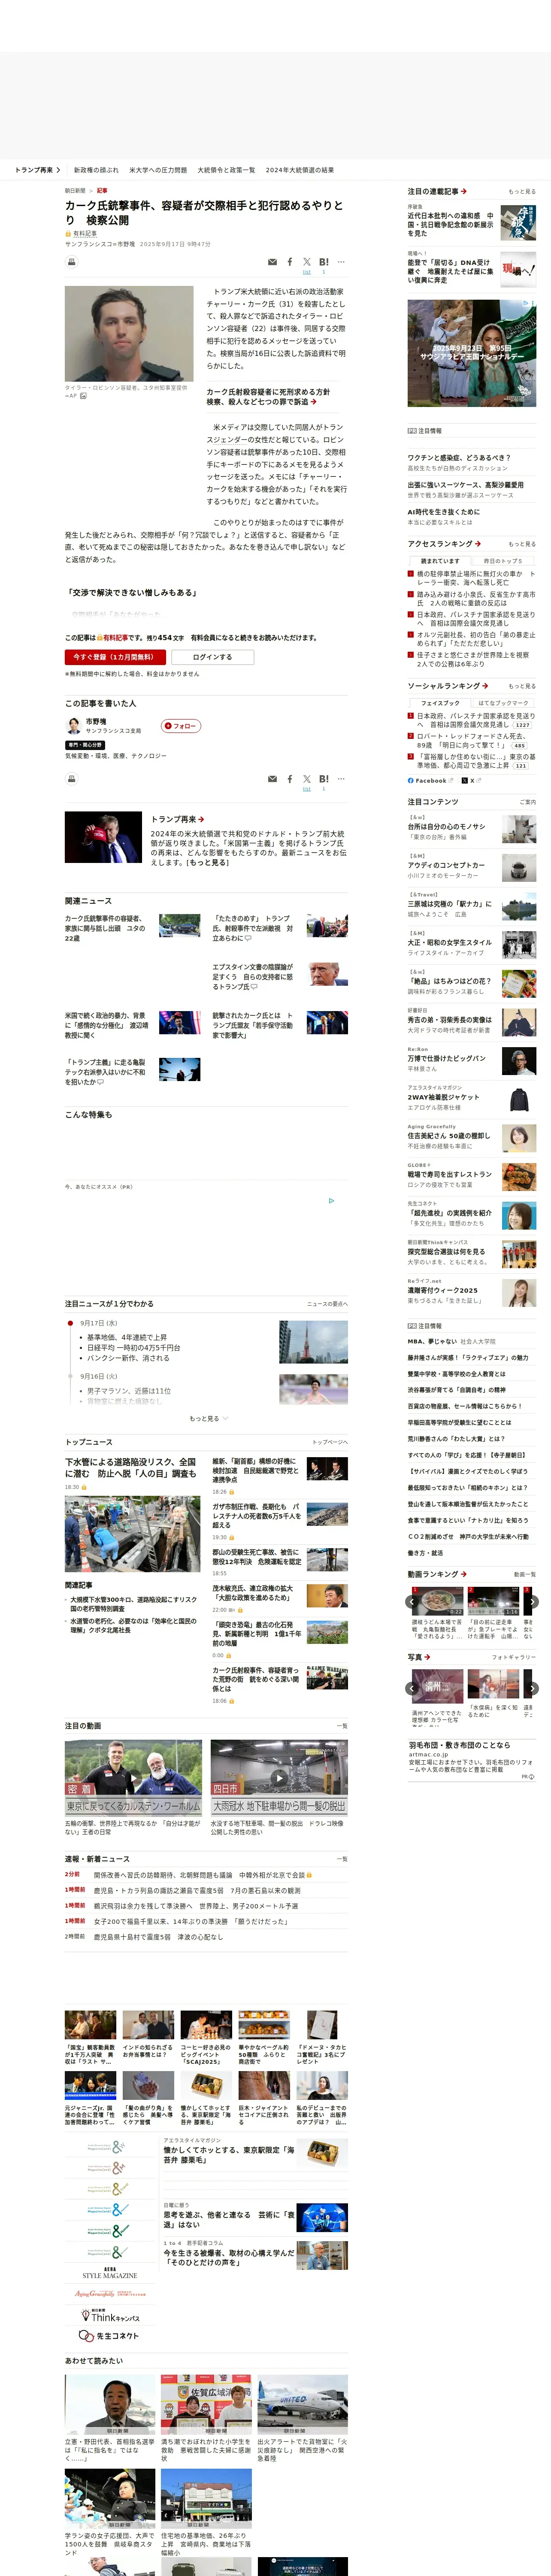Select 読まれています ranking tab
This screenshot has height=2576, width=551.
[440, 561]
